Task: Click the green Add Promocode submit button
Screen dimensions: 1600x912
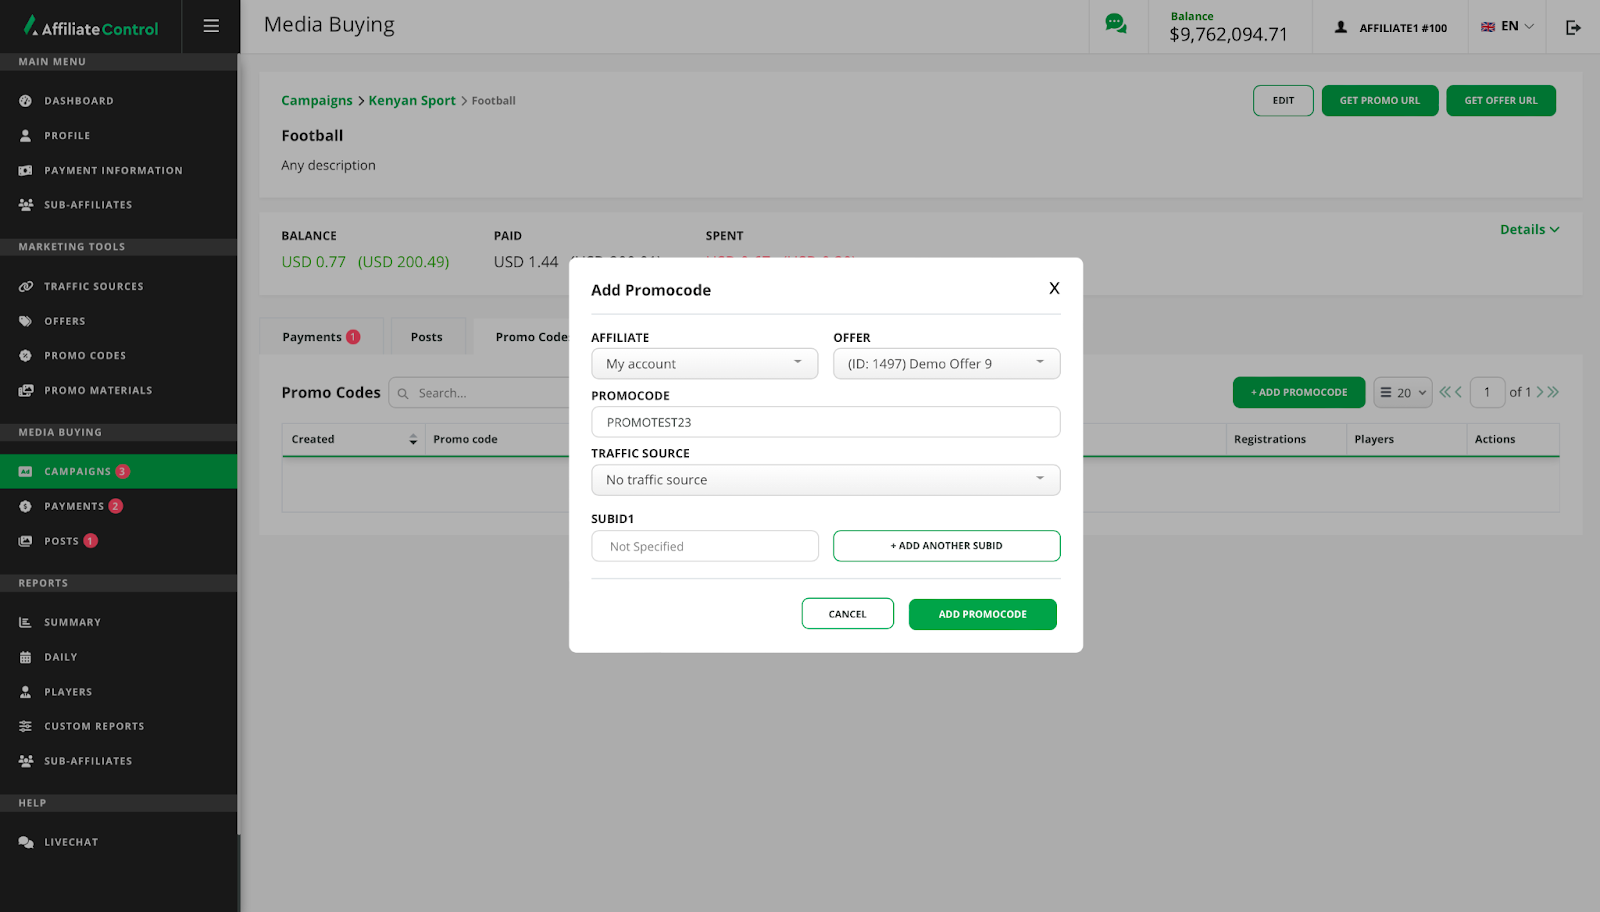Action: tap(982, 615)
